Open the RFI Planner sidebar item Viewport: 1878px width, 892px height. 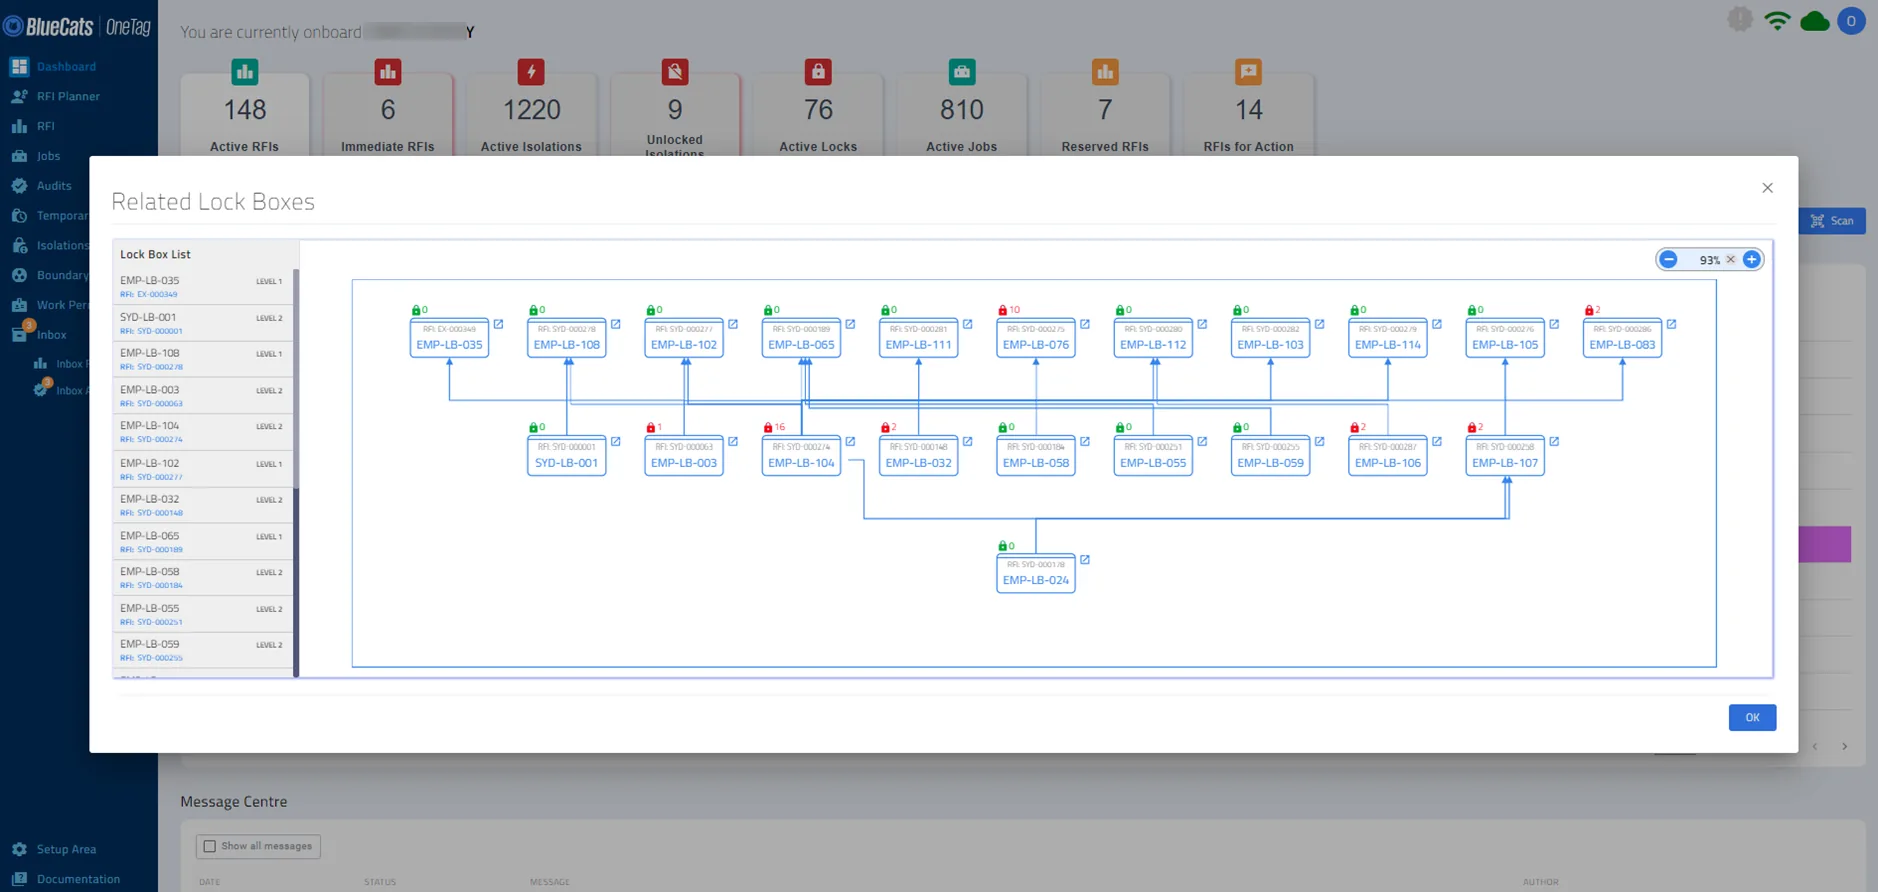[68, 97]
